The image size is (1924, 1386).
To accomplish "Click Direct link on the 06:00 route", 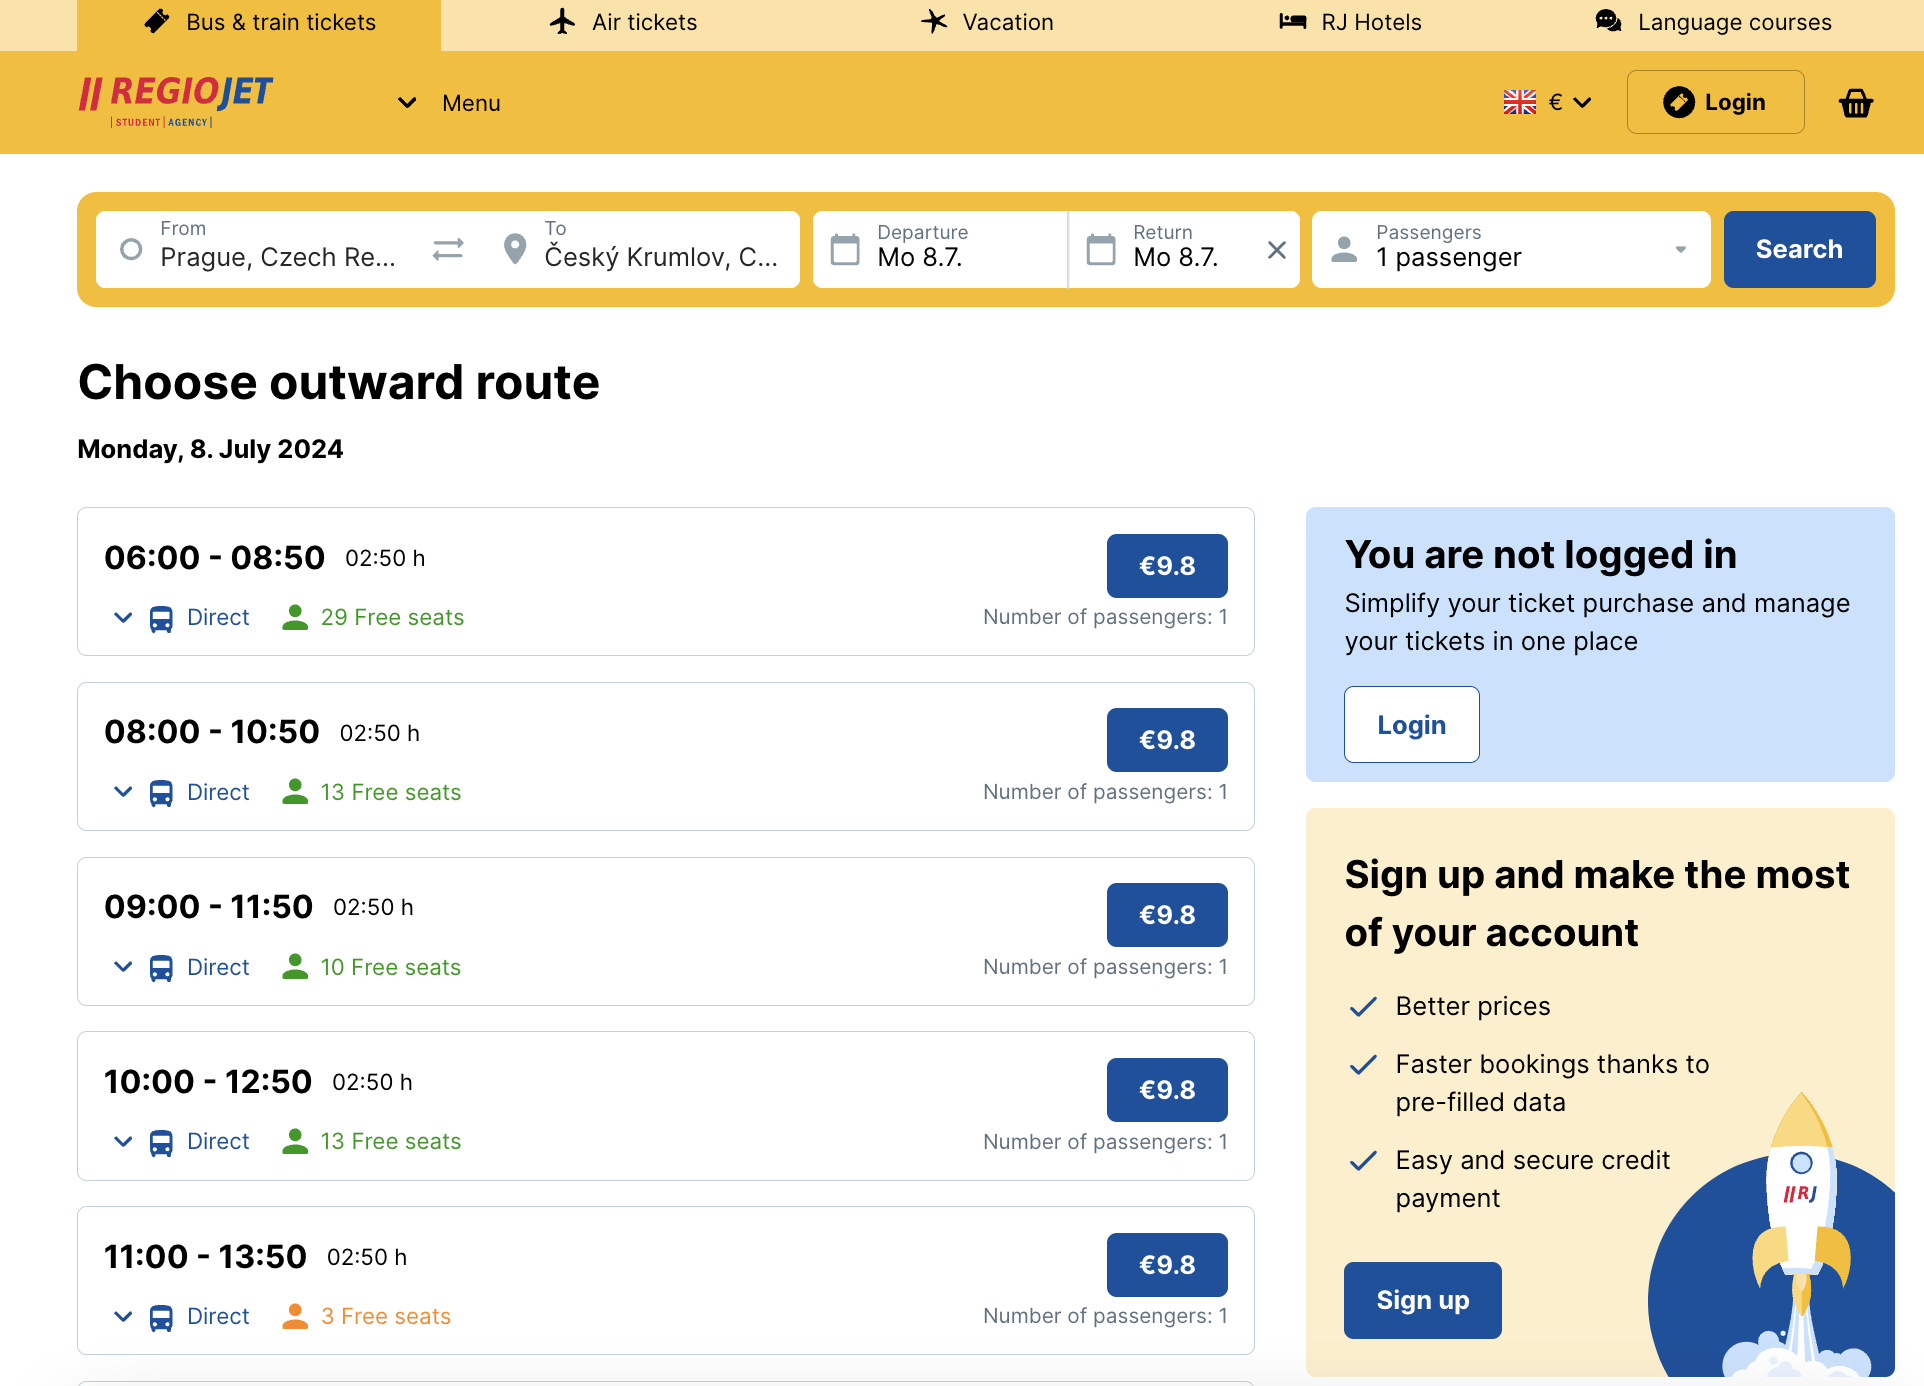I will 218,618.
